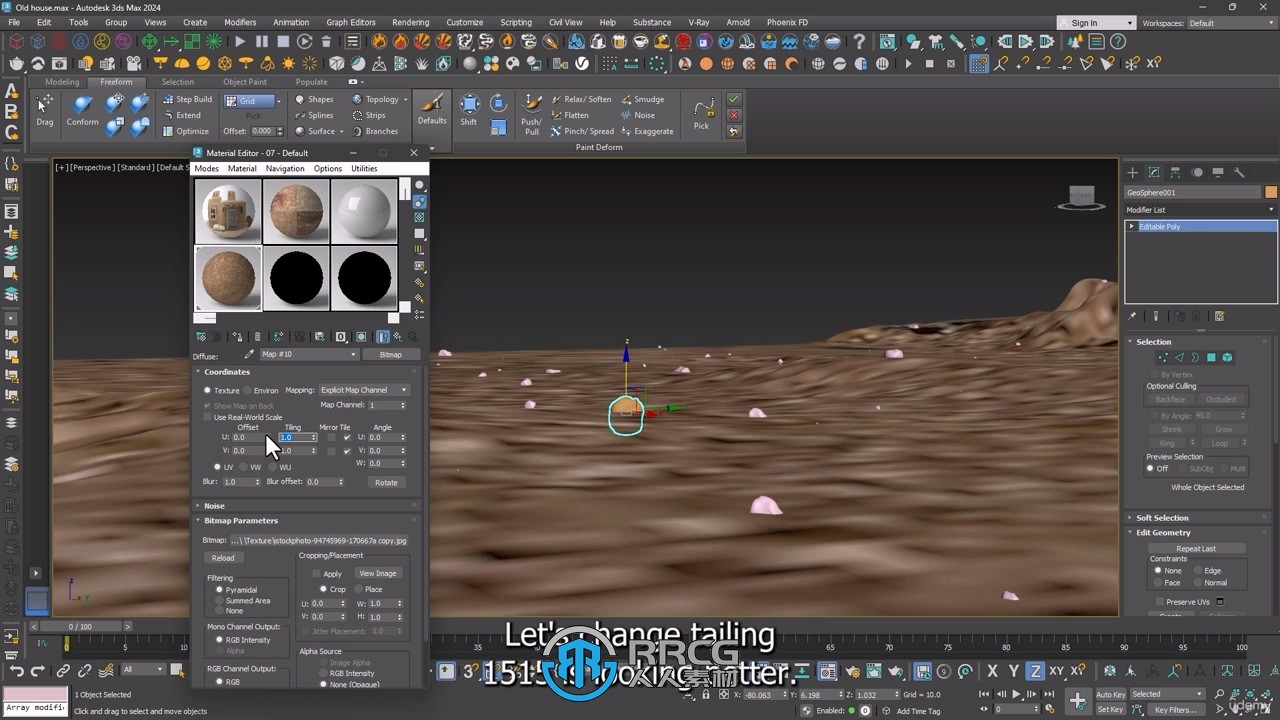Click the timeline slider at 0 / 100
The image size is (1280, 720).
tap(79, 626)
